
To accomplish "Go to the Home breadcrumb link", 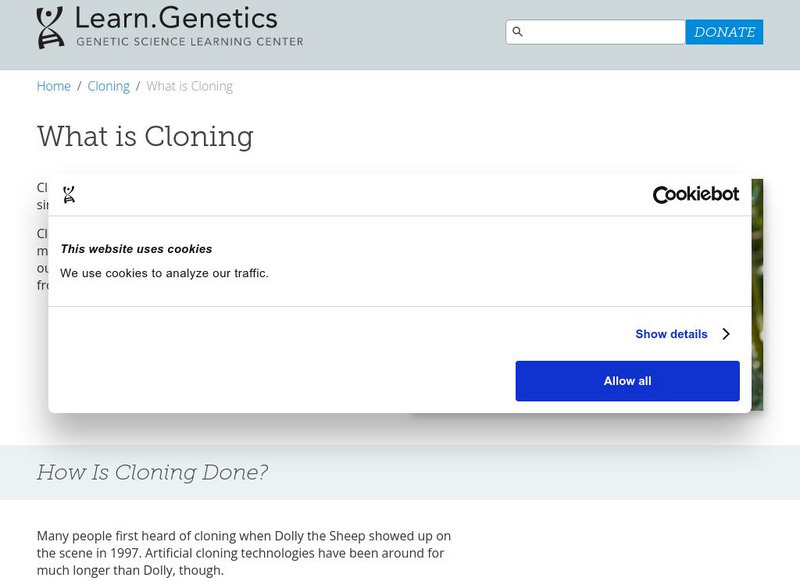I will [54, 86].
